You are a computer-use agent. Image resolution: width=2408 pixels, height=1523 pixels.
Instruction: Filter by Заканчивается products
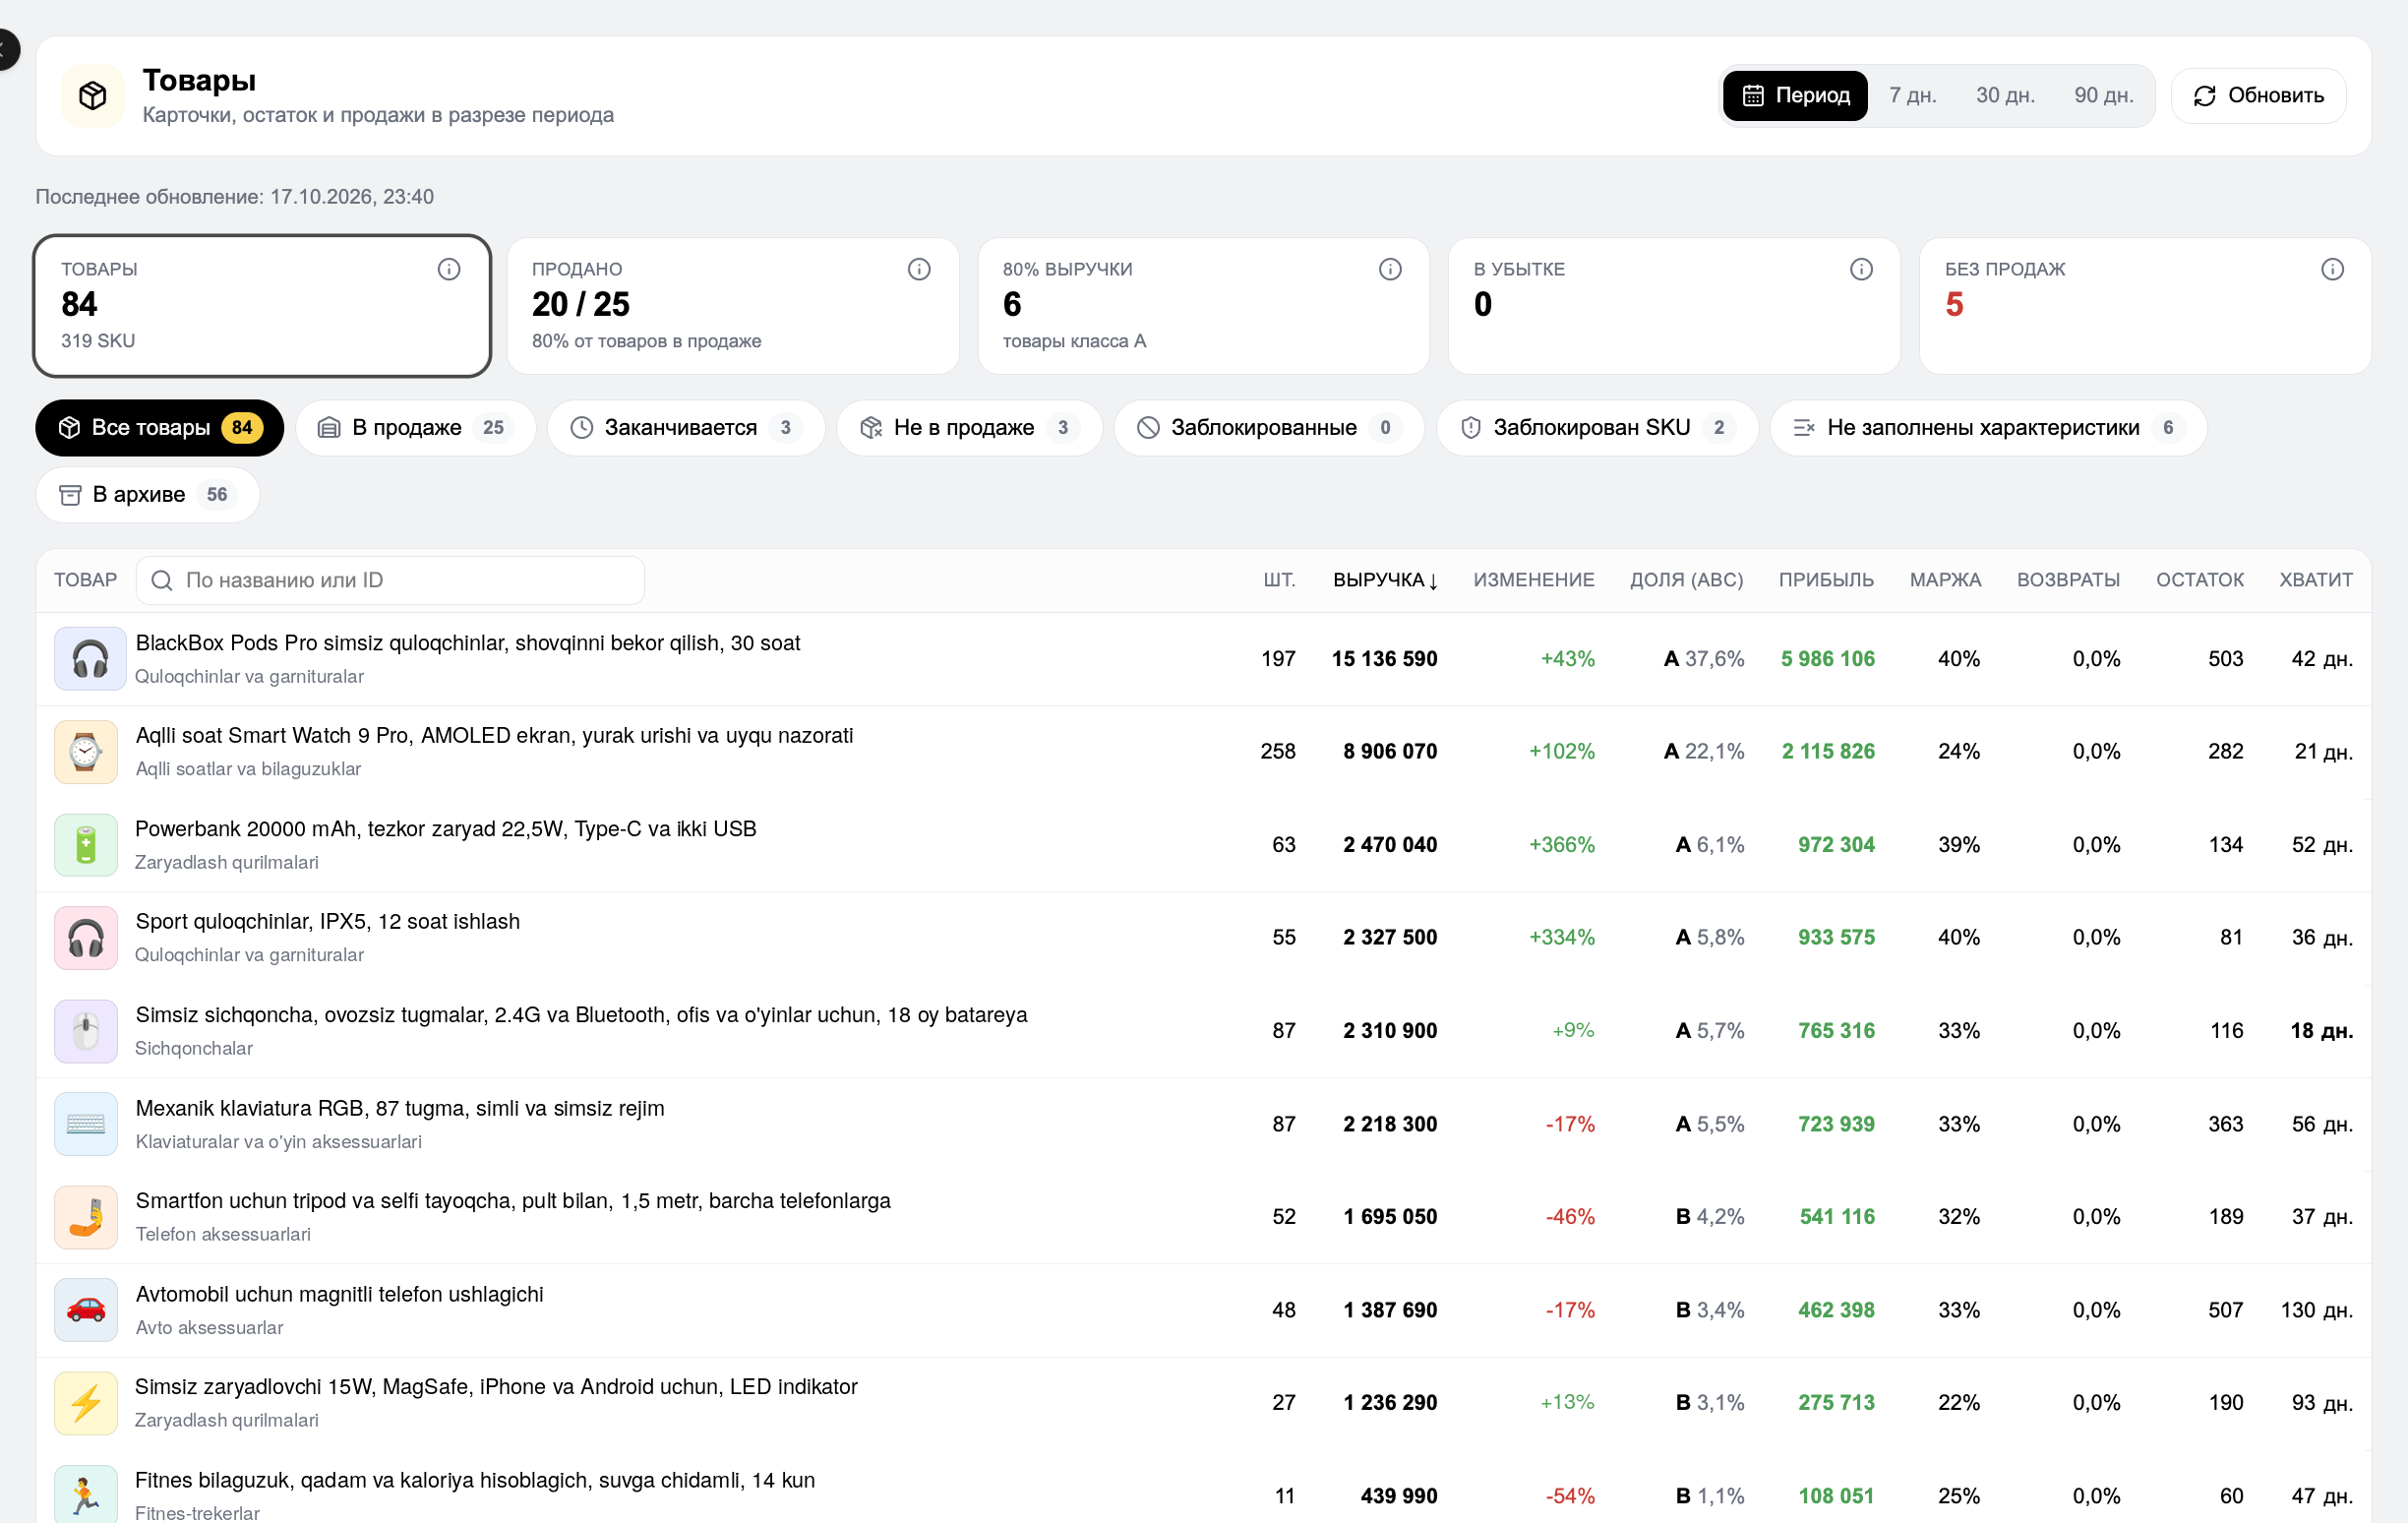coord(686,428)
